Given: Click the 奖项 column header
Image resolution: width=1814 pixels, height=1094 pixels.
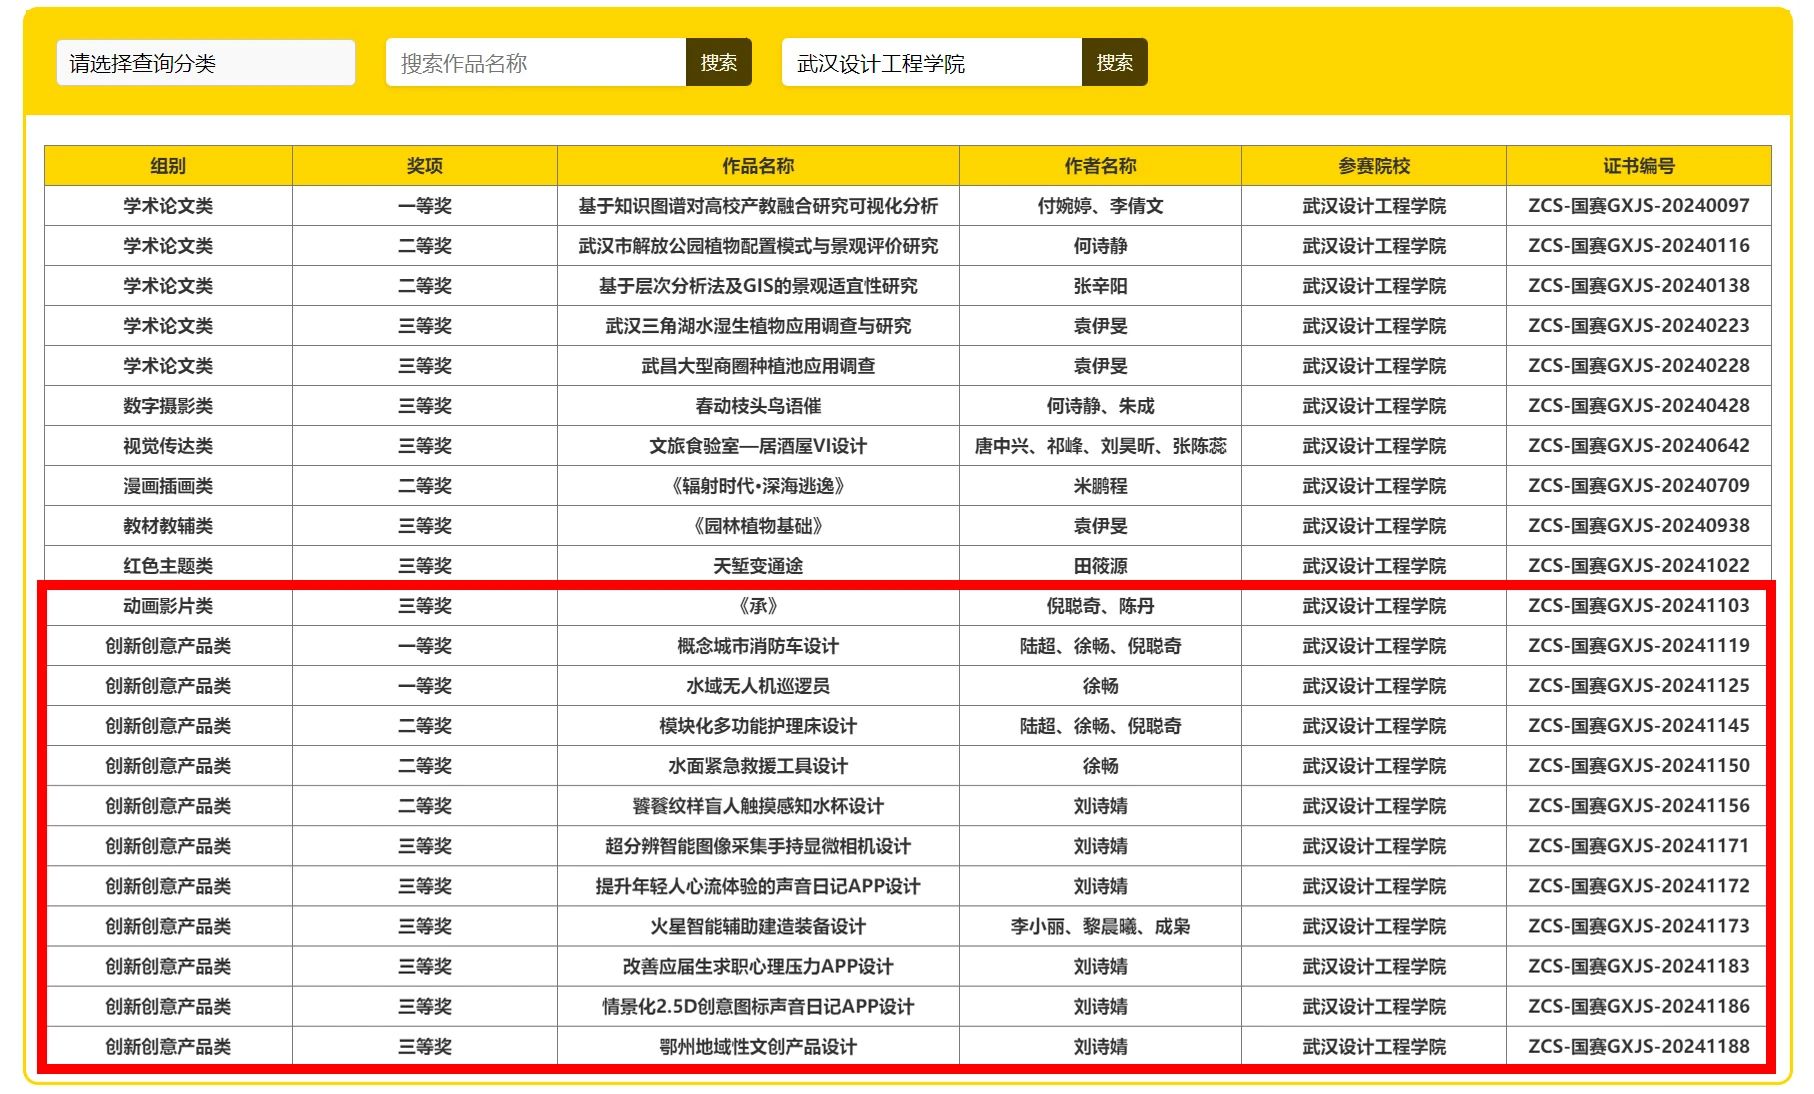Looking at the screenshot, I should [424, 166].
